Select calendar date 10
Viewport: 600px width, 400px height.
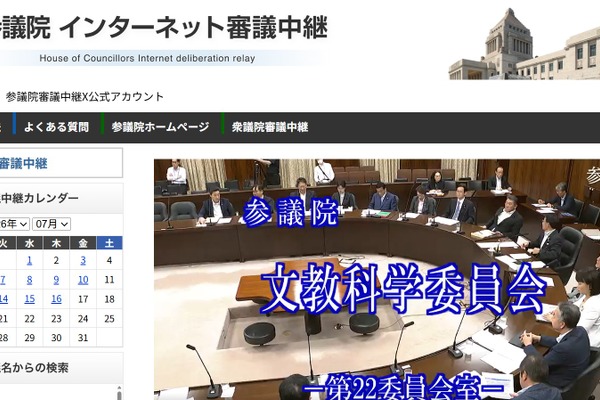coord(83,280)
